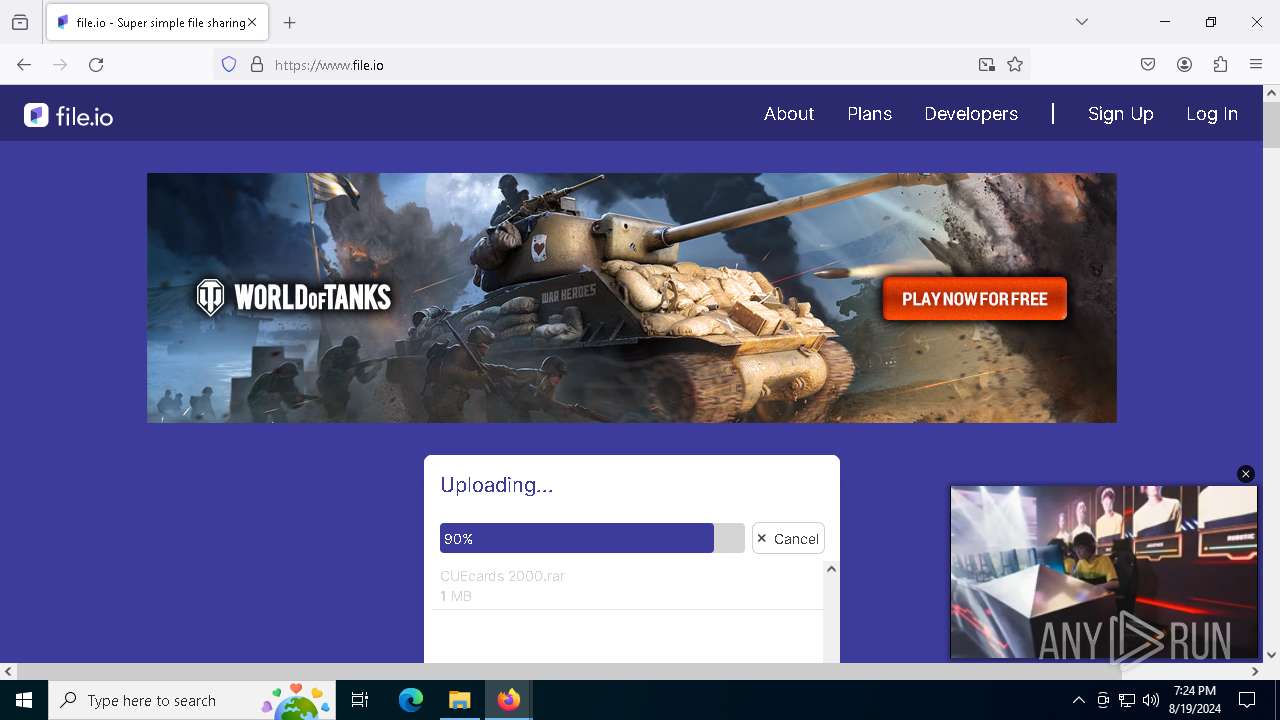Go to file.io home logo
The image size is (1280, 720).
click(x=68, y=116)
